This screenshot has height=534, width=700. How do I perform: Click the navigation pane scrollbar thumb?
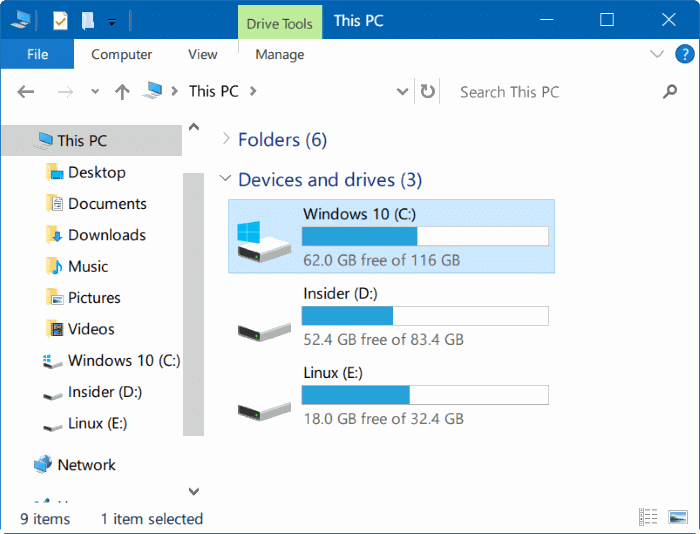(x=193, y=304)
